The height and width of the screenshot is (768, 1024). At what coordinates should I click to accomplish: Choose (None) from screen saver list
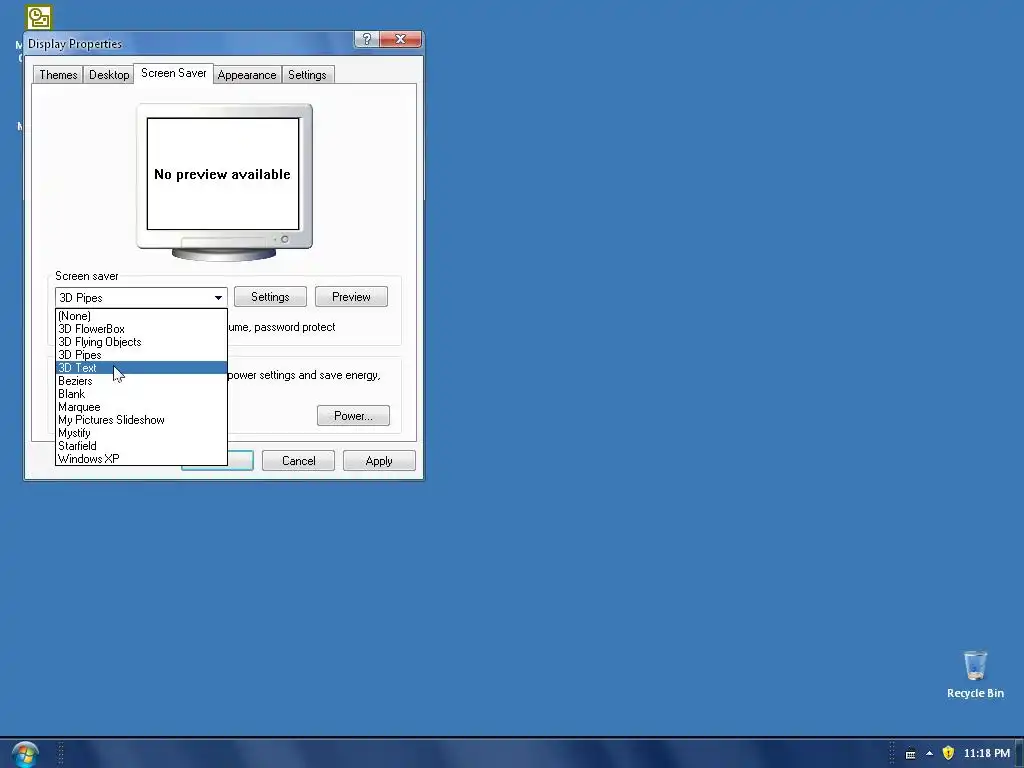point(141,316)
